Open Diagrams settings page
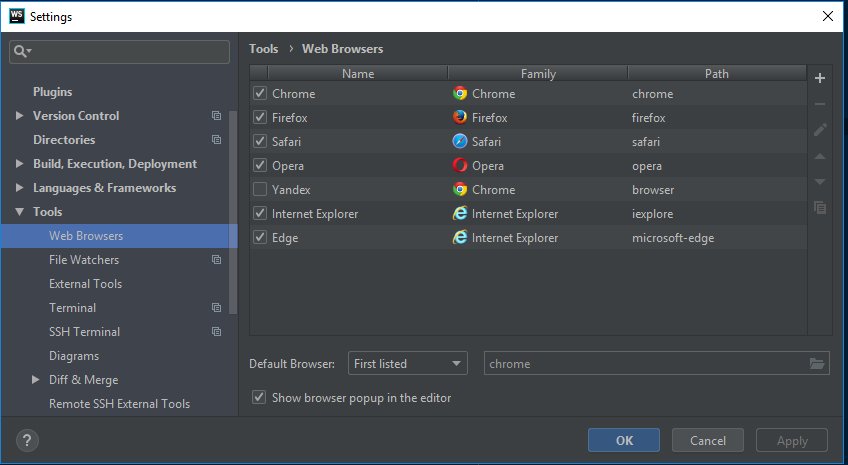848x465 pixels. tap(74, 356)
